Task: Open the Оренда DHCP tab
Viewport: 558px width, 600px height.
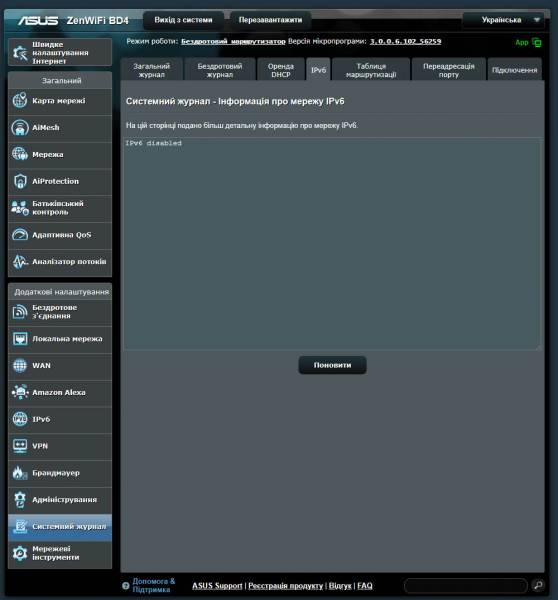Action: (281, 70)
